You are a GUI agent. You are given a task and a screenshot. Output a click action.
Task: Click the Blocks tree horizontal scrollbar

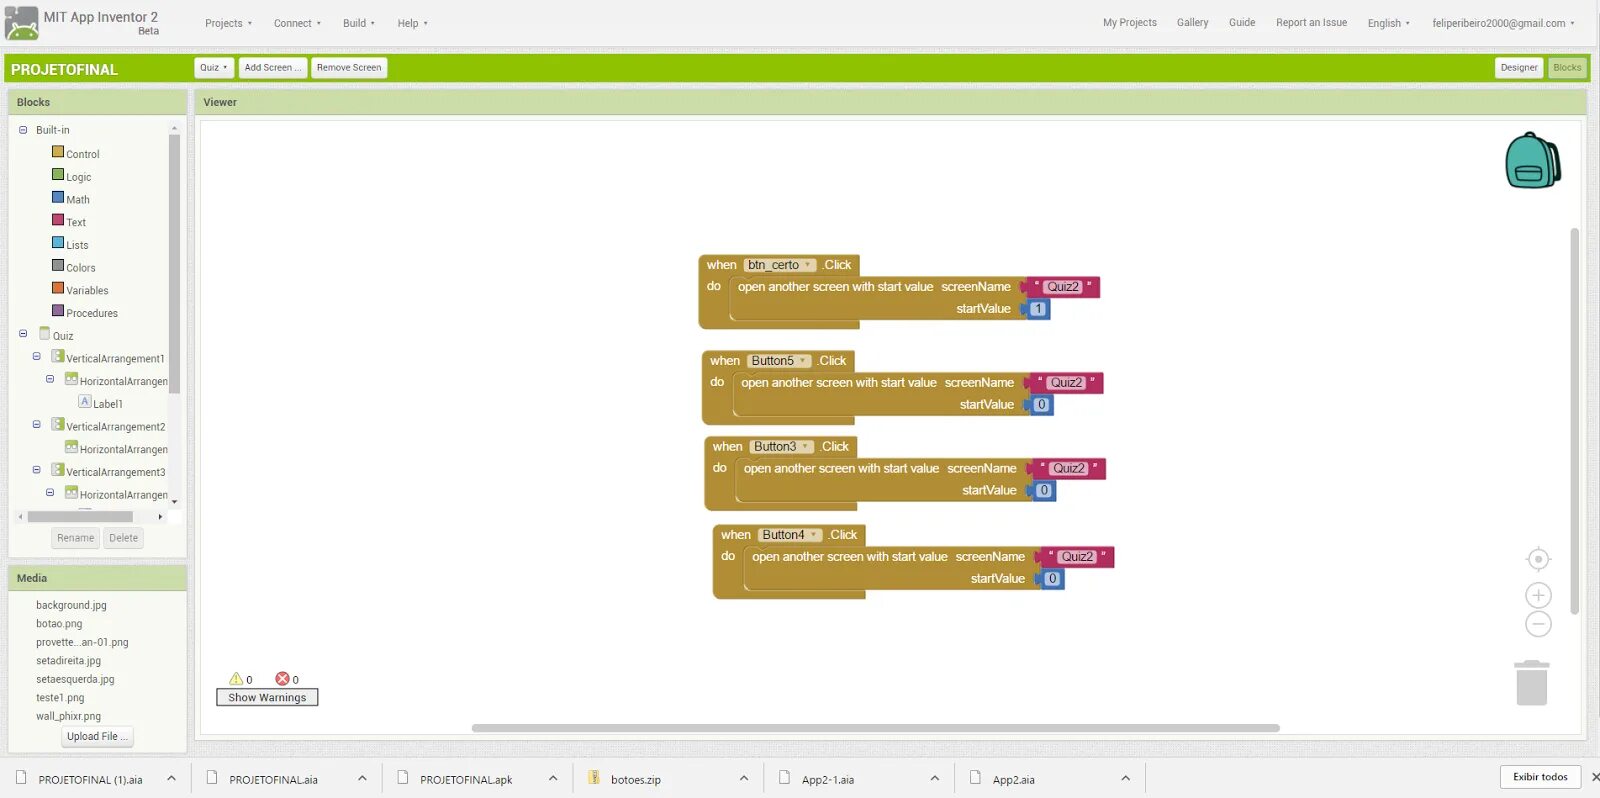point(80,517)
